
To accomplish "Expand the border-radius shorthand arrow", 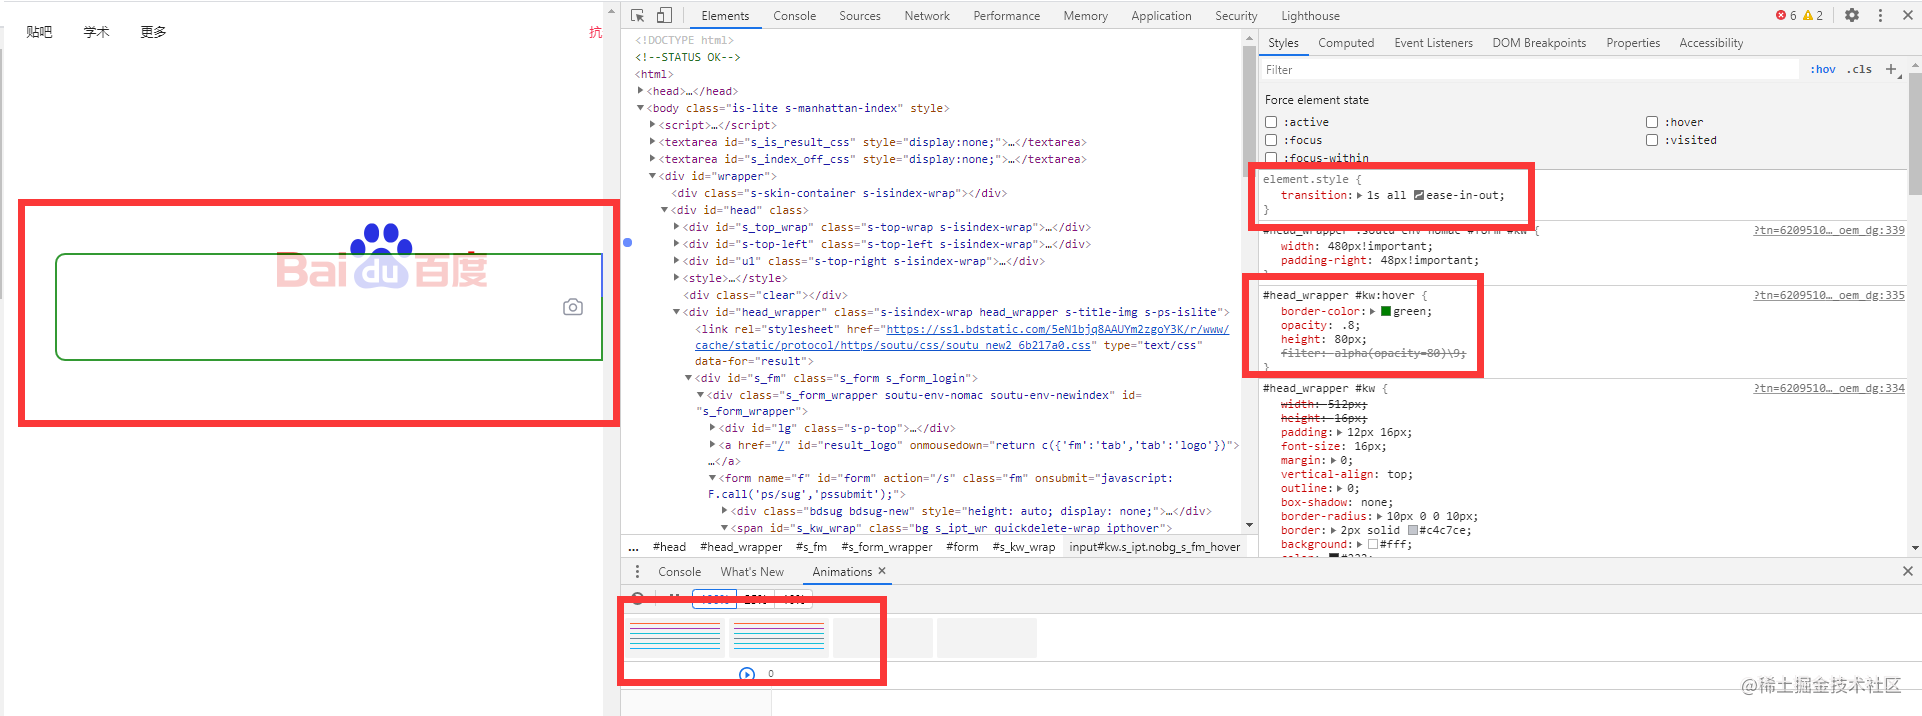I will pyautogui.click(x=1380, y=516).
